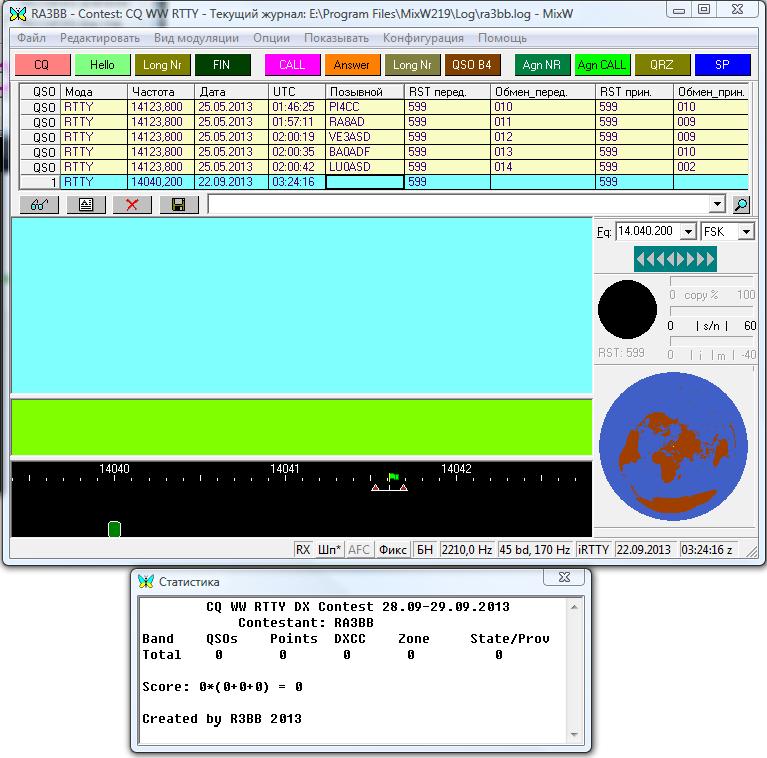Image resolution: width=767 pixels, height=758 pixels.
Task: Click the s/n squelch slider bar
Action: 712,312
